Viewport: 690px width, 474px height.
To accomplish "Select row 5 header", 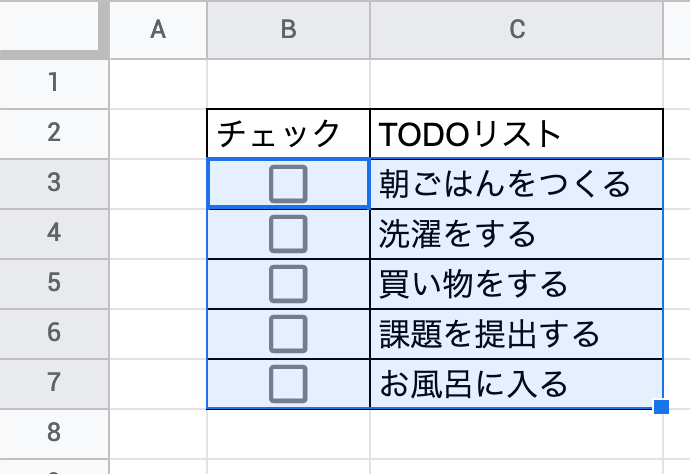I will pyautogui.click(x=54, y=284).
